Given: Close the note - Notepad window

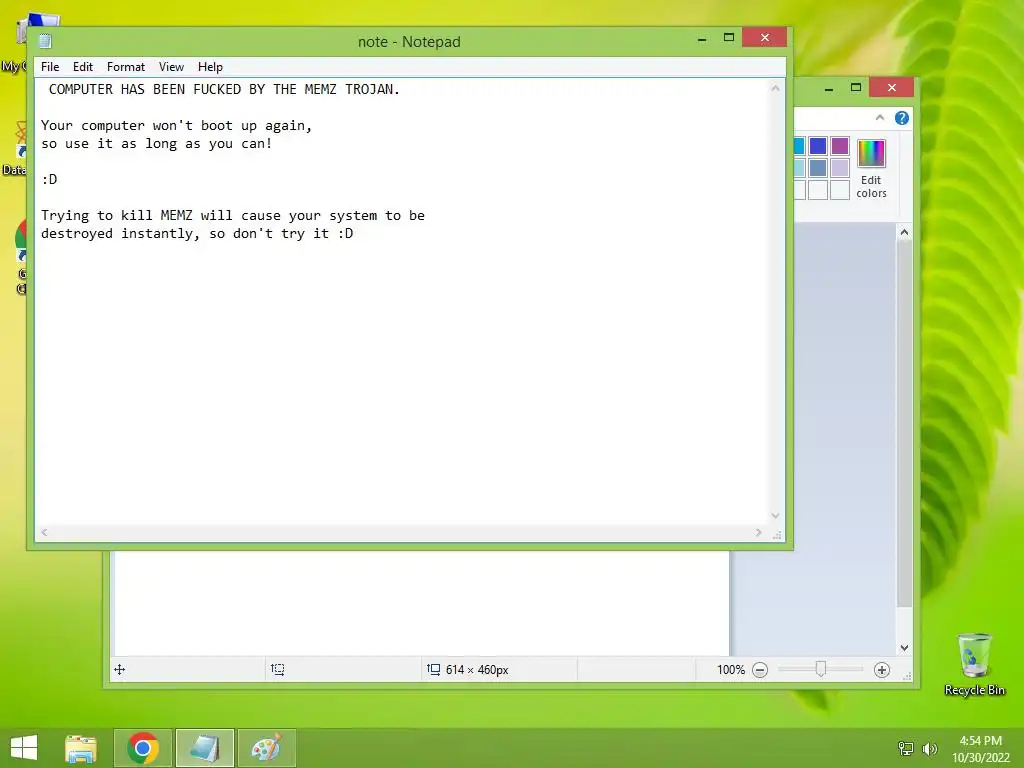Looking at the screenshot, I should click(764, 38).
